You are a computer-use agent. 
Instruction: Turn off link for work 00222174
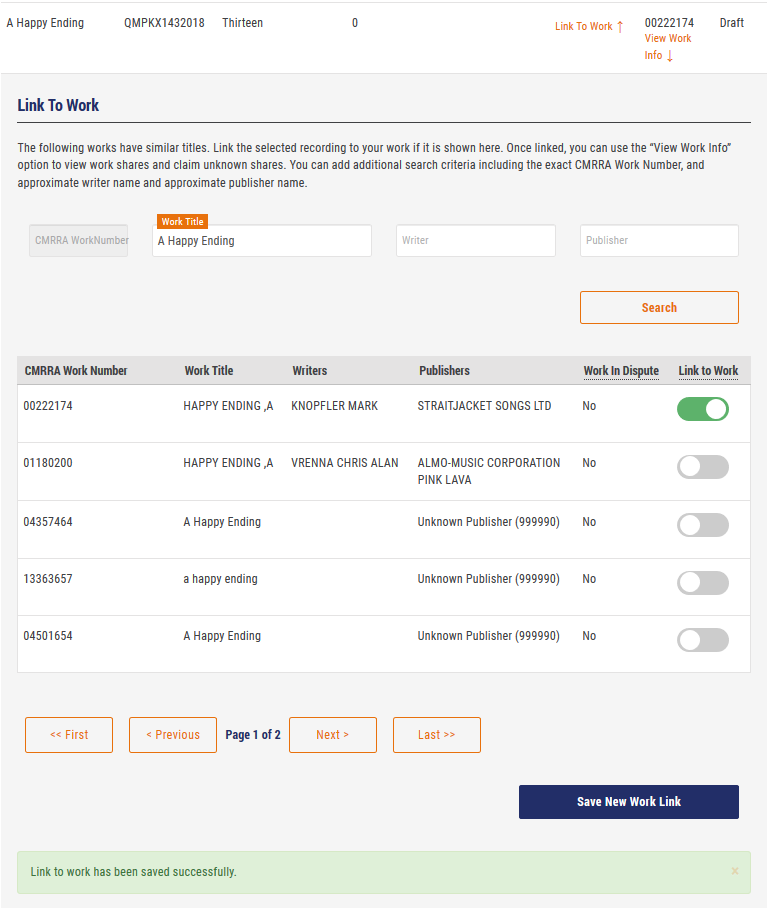[x=703, y=409]
